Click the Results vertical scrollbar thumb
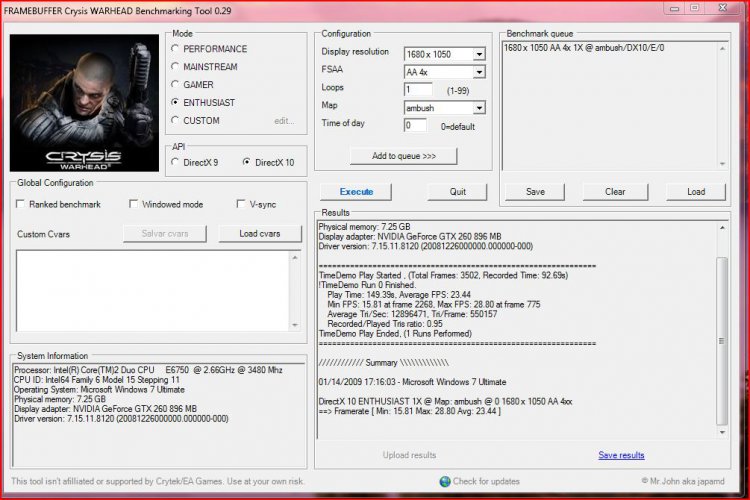This screenshot has width=750, height=500. 722,341
